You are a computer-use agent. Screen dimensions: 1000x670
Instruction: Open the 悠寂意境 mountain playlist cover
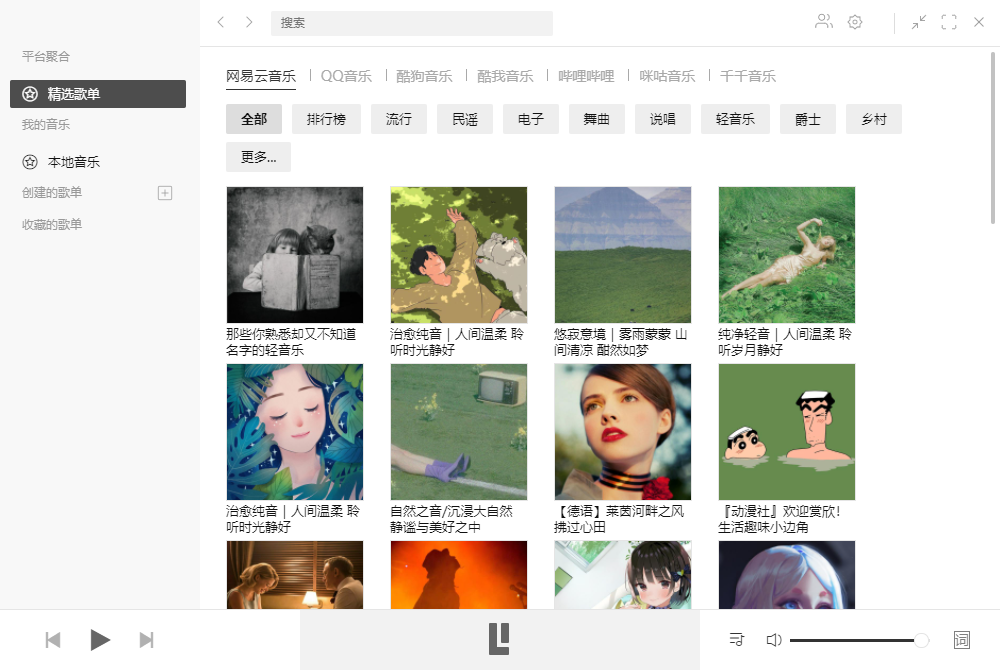tap(622, 255)
